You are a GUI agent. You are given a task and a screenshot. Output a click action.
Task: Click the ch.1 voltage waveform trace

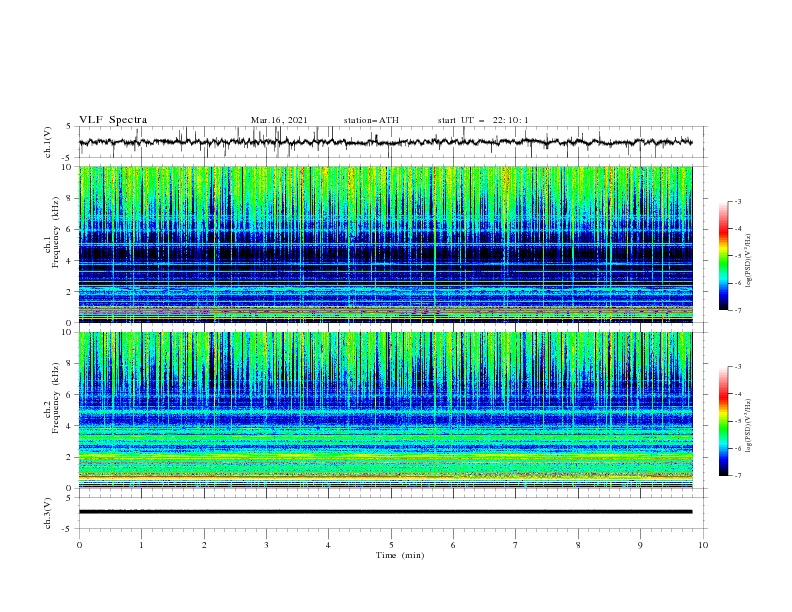[385, 142]
